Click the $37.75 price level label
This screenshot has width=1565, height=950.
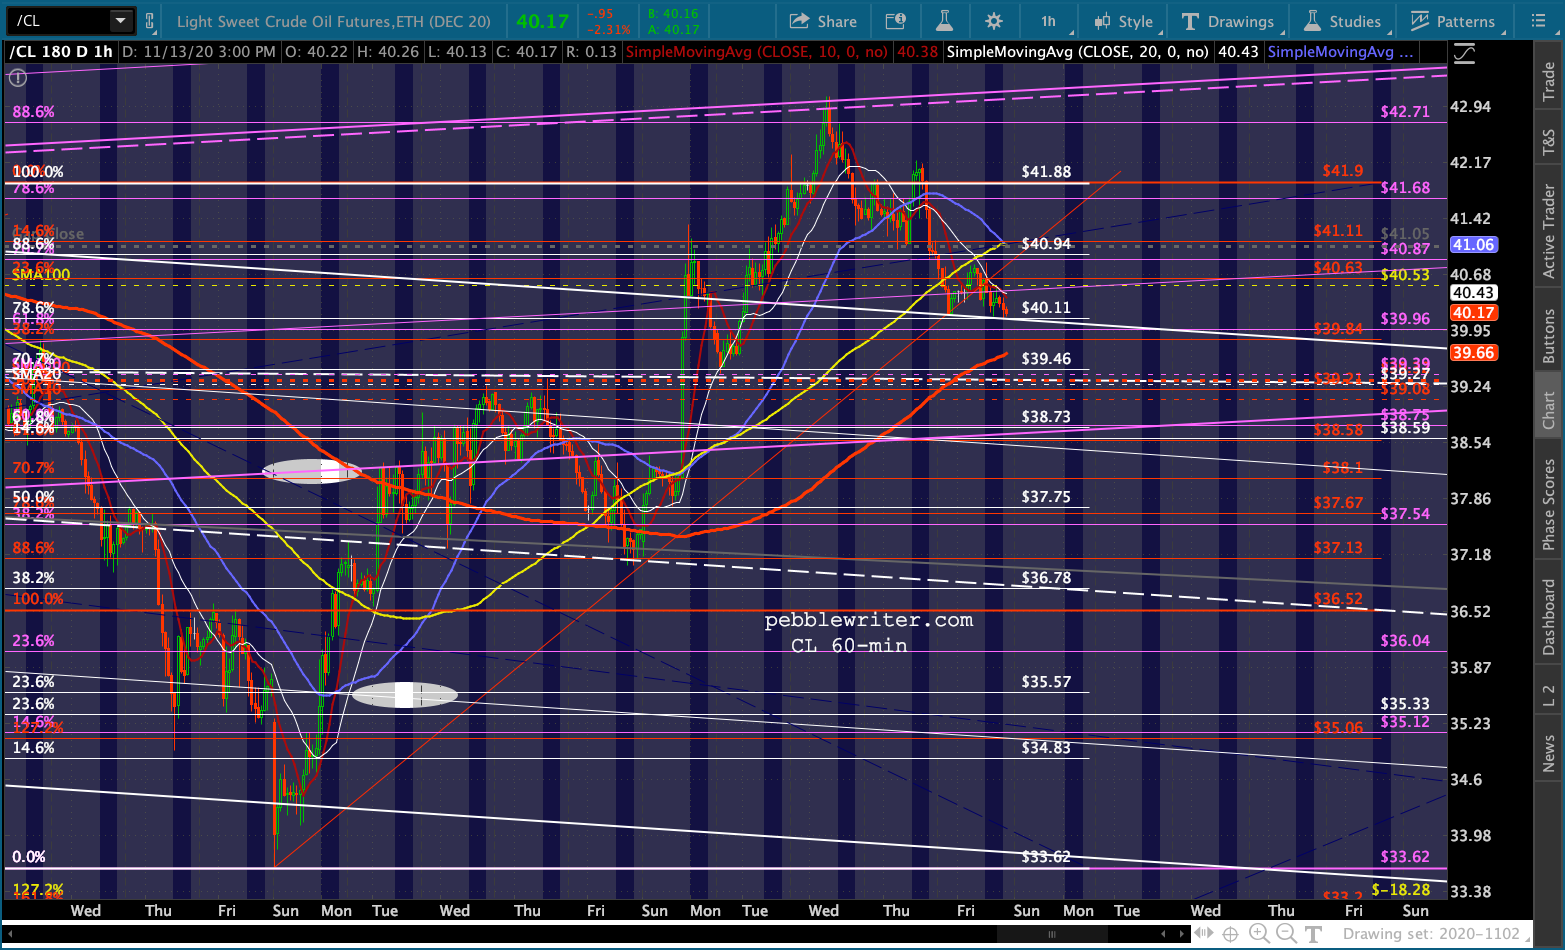click(1046, 497)
